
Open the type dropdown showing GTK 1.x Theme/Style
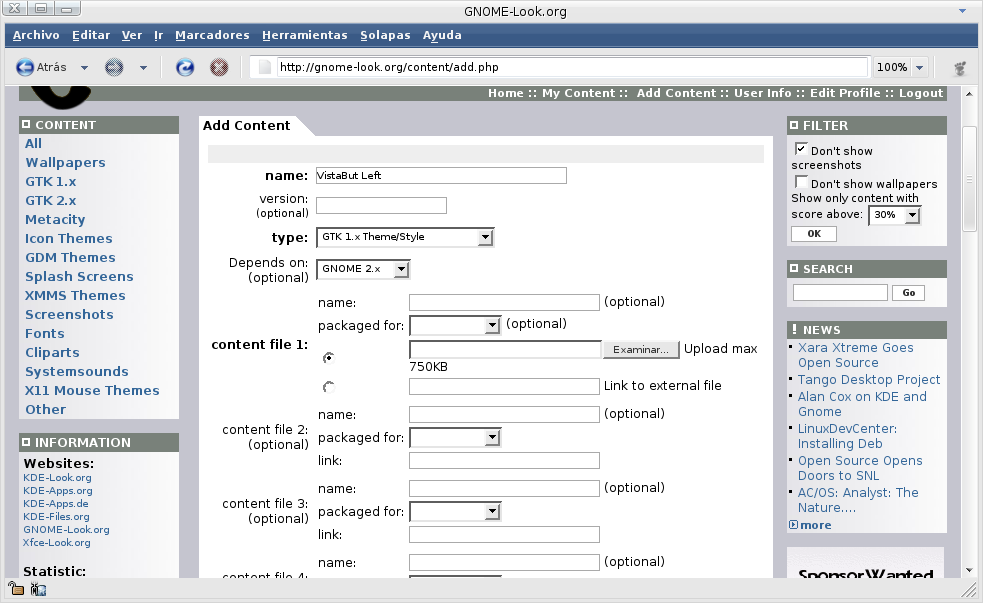405,237
